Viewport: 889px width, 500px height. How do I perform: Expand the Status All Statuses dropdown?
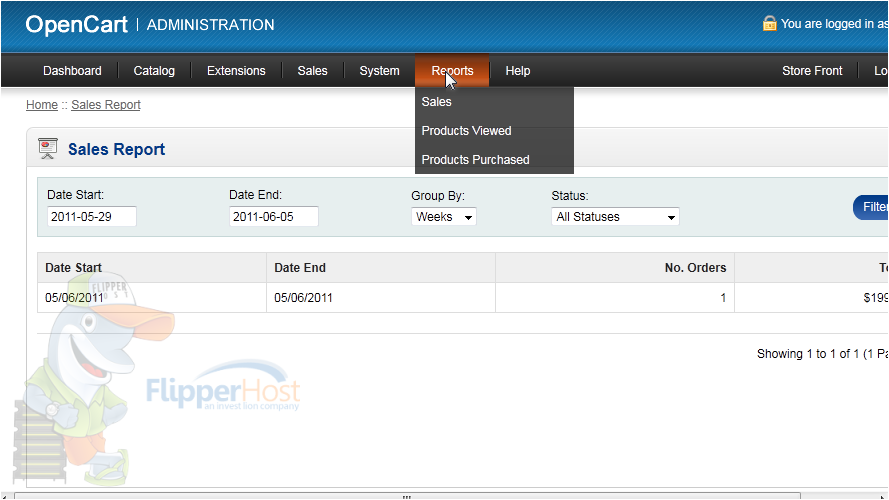point(615,217)
